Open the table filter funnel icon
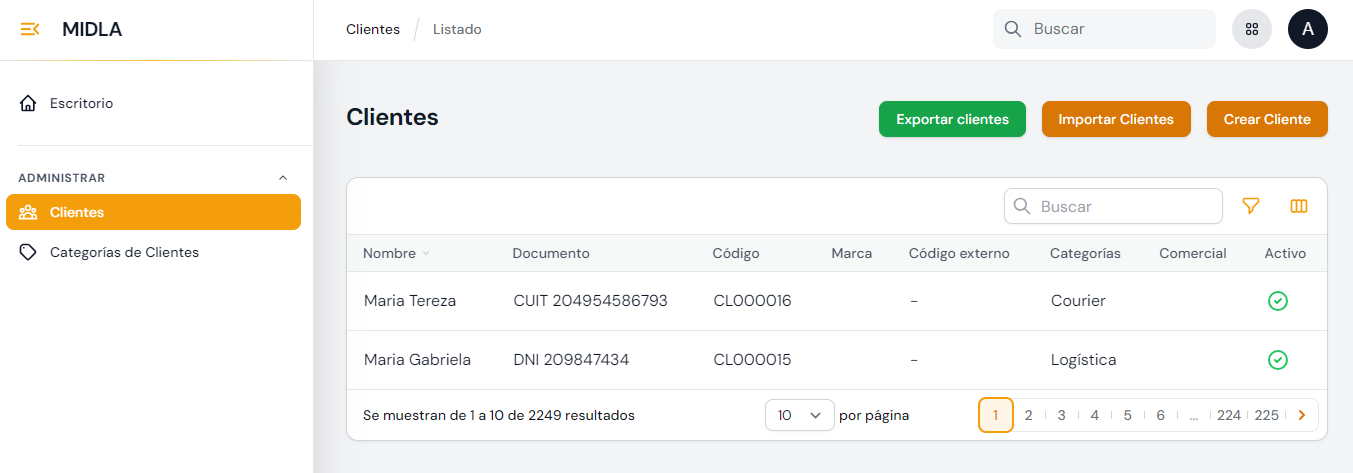This screenshot has width=1353, height=473. (x=1250, y=206)
